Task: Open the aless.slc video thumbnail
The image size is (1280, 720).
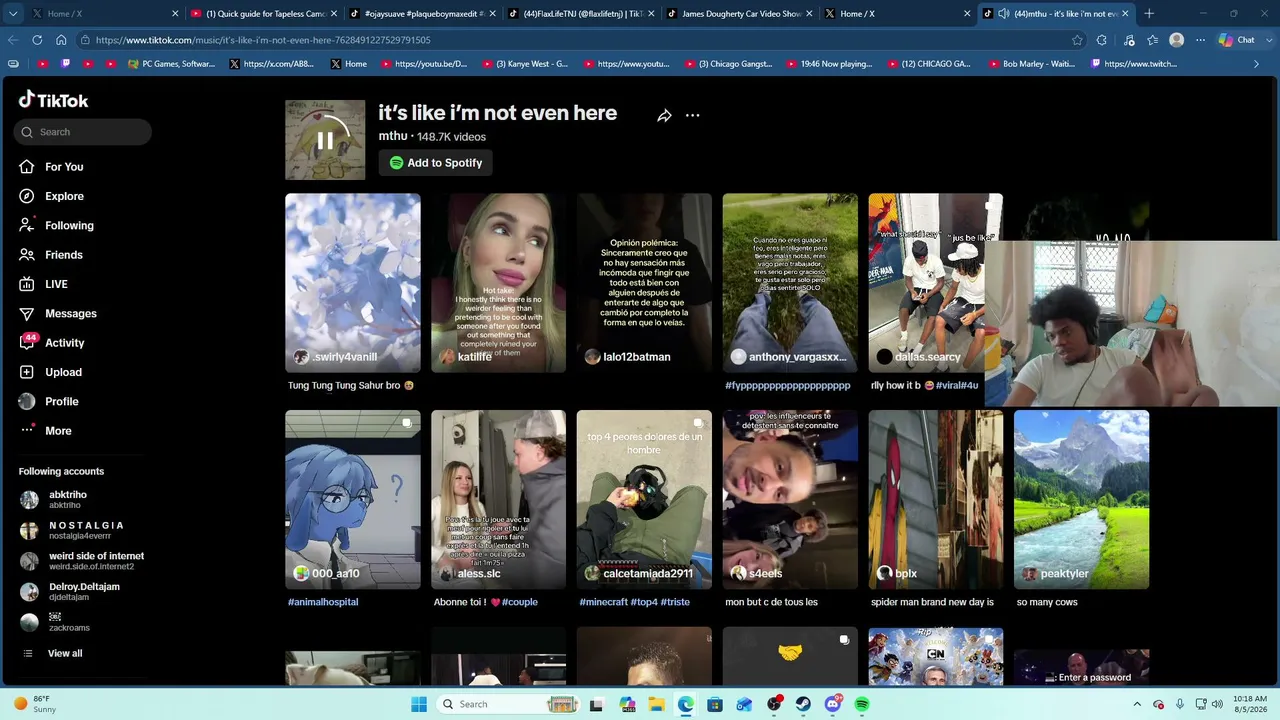Action: (x=498, y=500)
